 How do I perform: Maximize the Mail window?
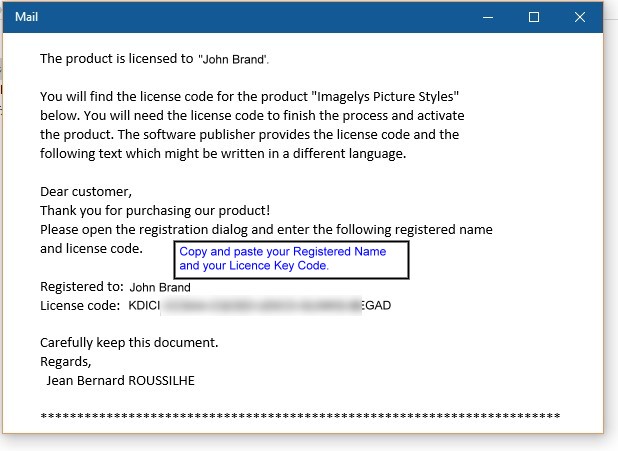pos(534,17)
